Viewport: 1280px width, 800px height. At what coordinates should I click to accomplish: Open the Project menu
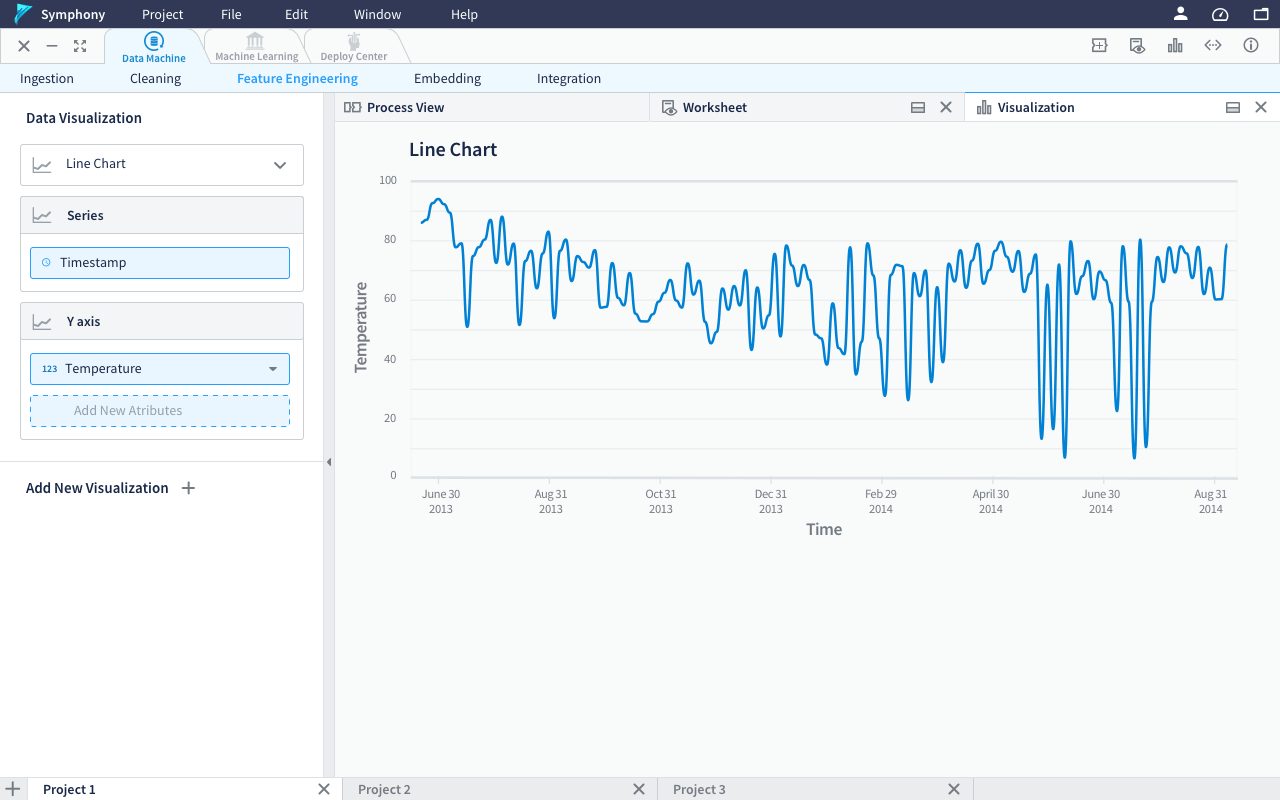click(162, 14)
